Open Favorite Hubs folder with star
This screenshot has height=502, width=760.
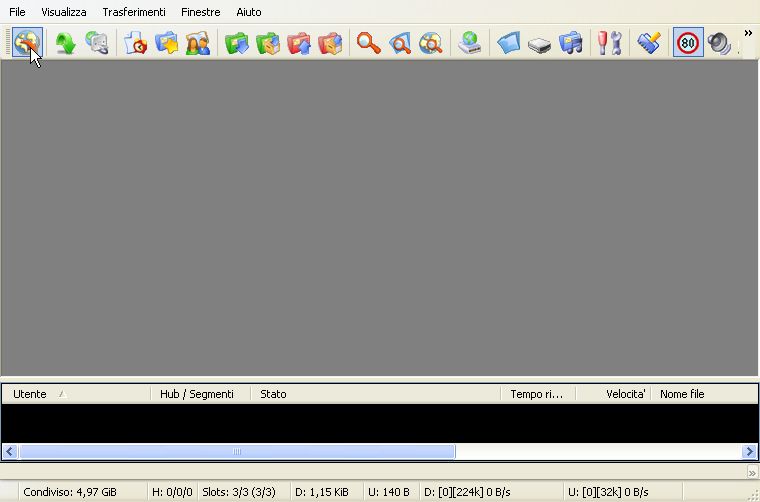(166, 43)
